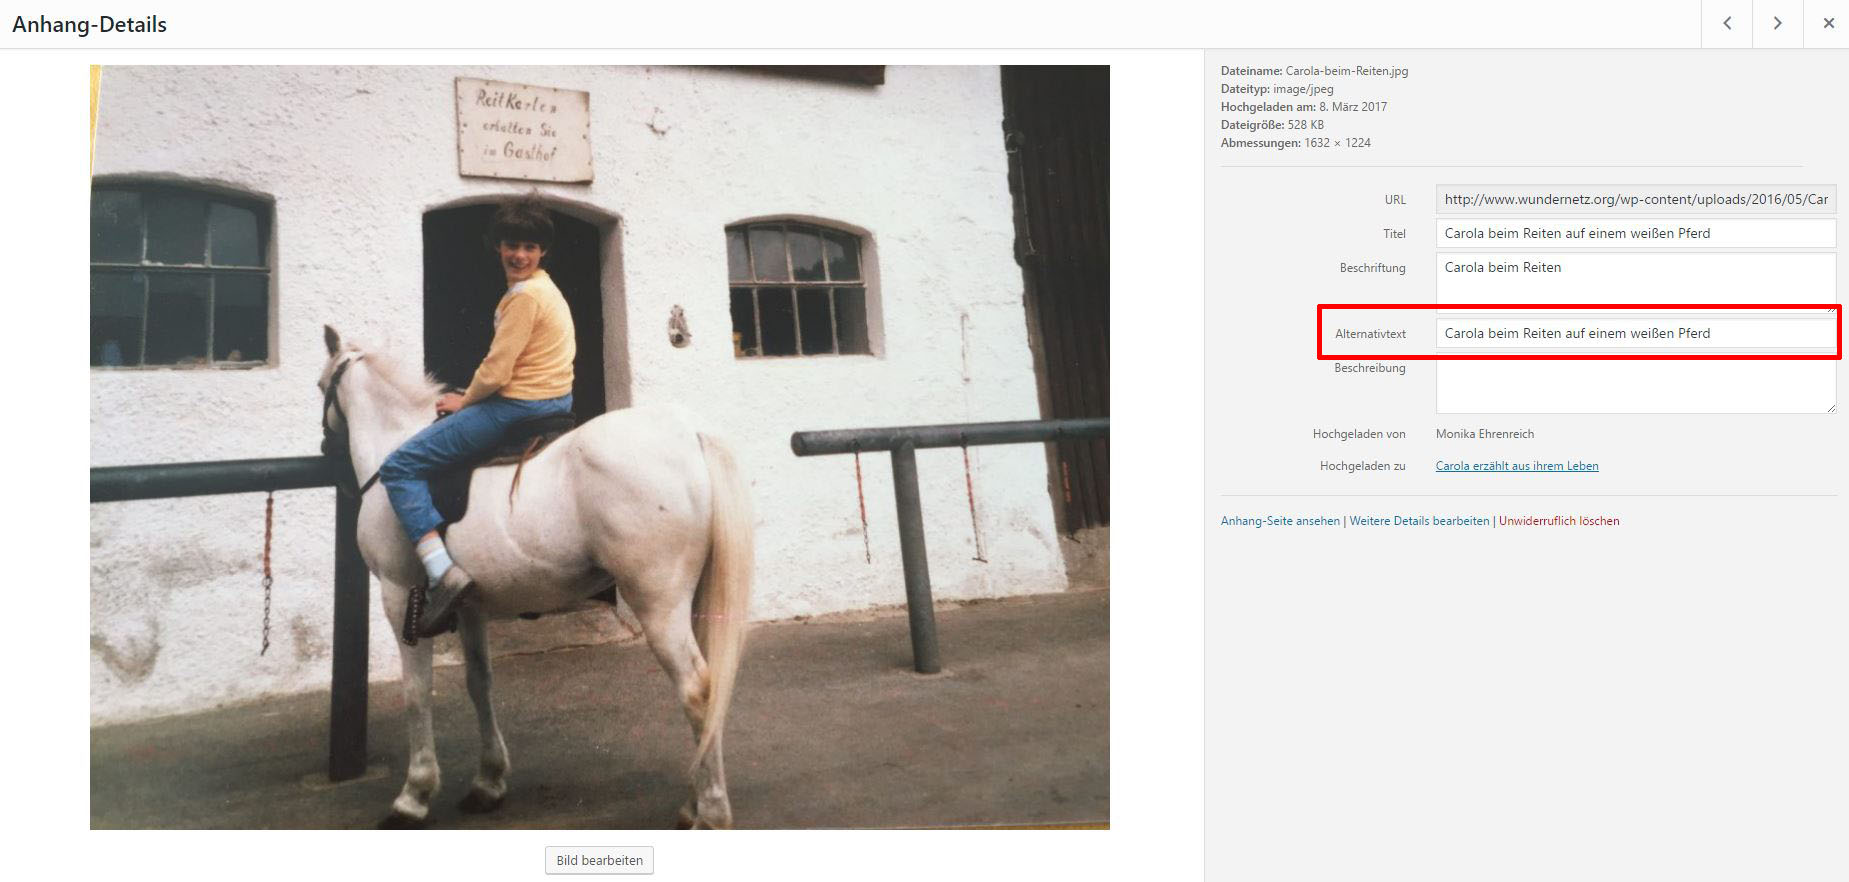Click the horse photo preview image
The width and height of the screenshot is (1849, 882).
(x=600, y=447)
